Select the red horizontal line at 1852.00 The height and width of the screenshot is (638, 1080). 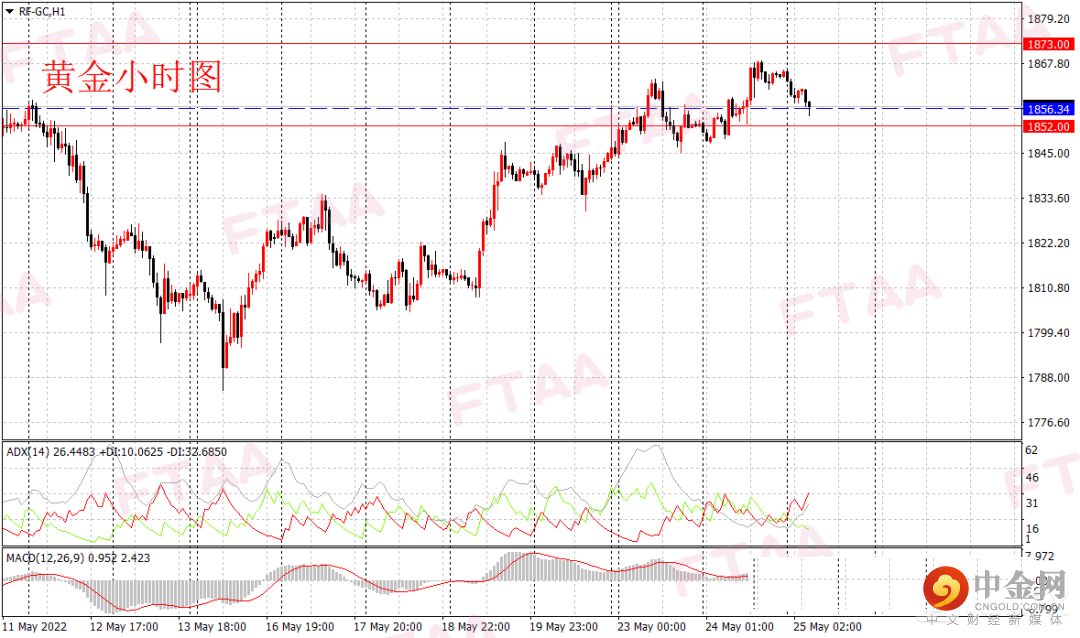coord(512,125)
